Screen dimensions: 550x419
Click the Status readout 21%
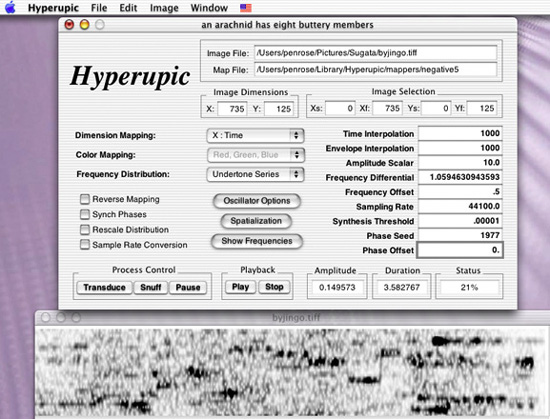[469, 288]
